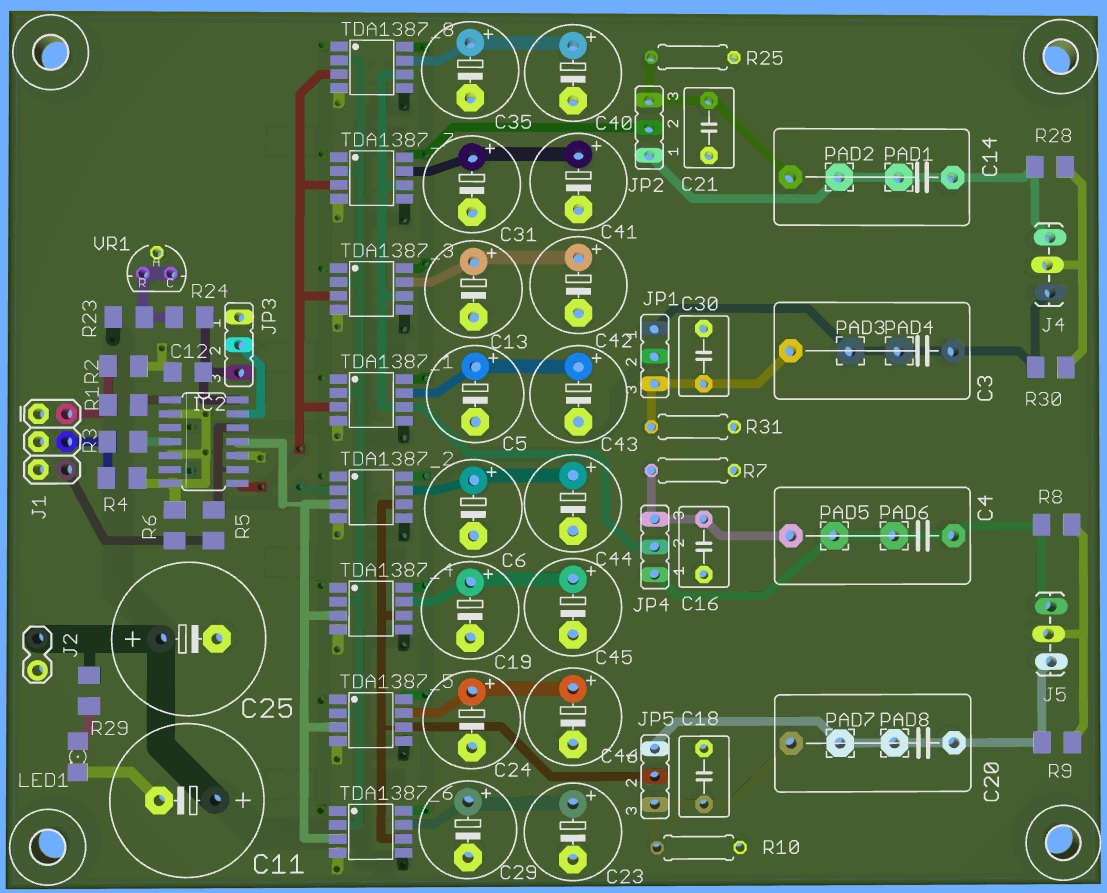Image resolution: width=1107 pixels, height=893 pixels.
Task: Click the bottom-left mounting hole
Action: coord(48,846)
